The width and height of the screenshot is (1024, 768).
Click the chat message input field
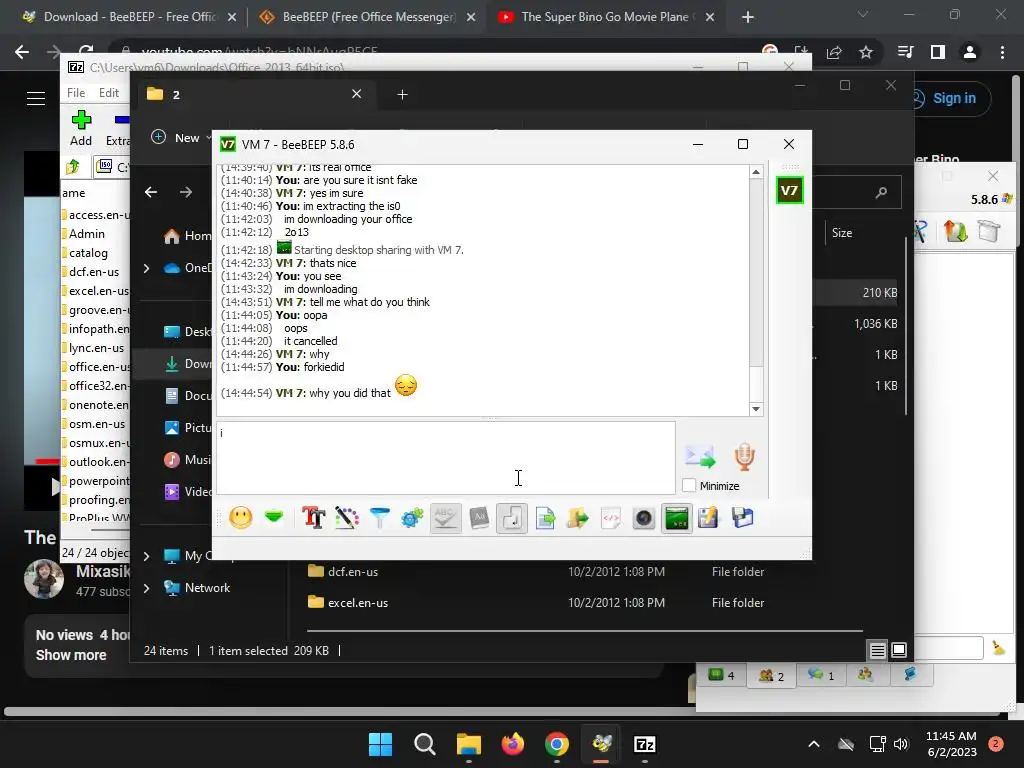(446, 458)
